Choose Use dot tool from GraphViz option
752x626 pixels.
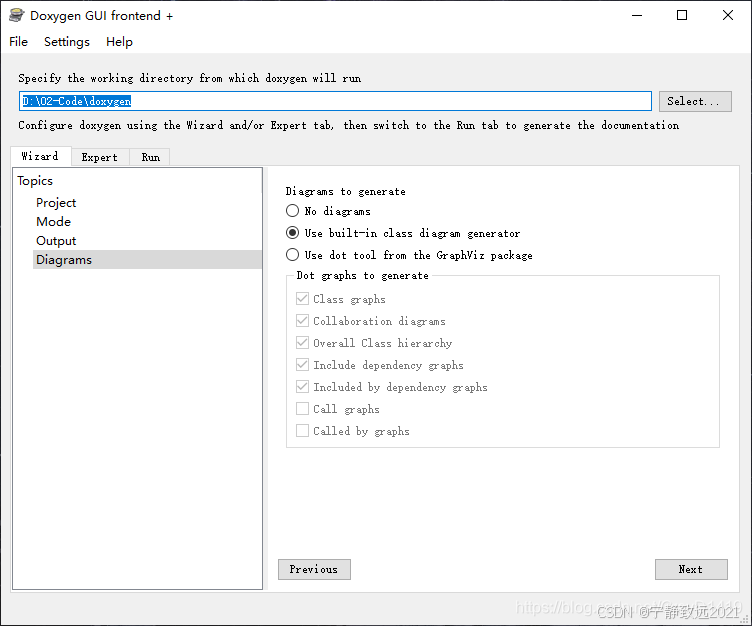pos(292,255)
